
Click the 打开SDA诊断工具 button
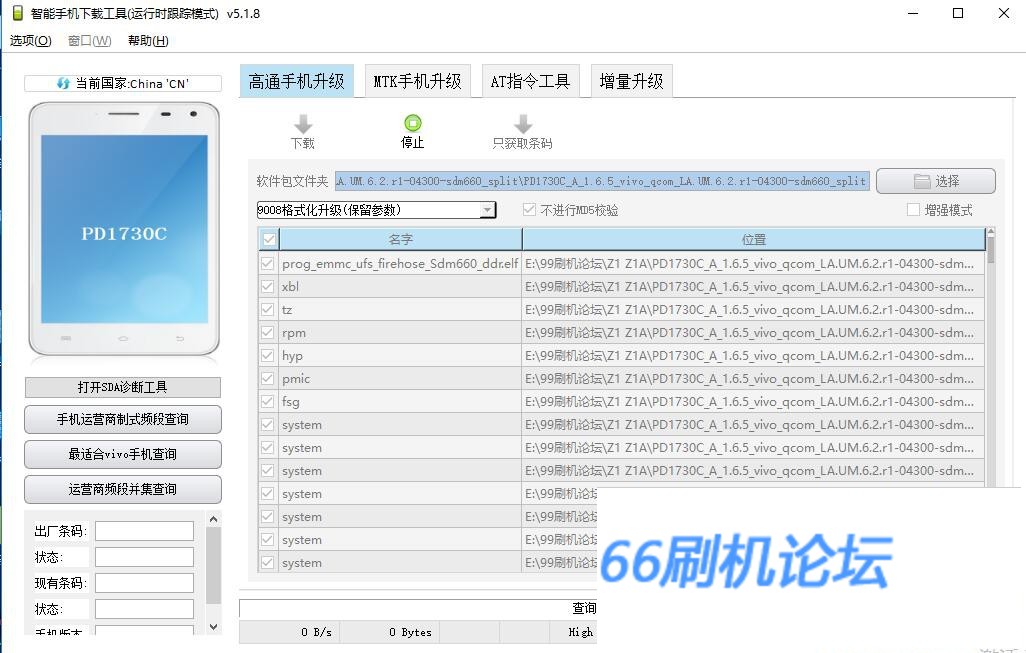pos(123,387)
